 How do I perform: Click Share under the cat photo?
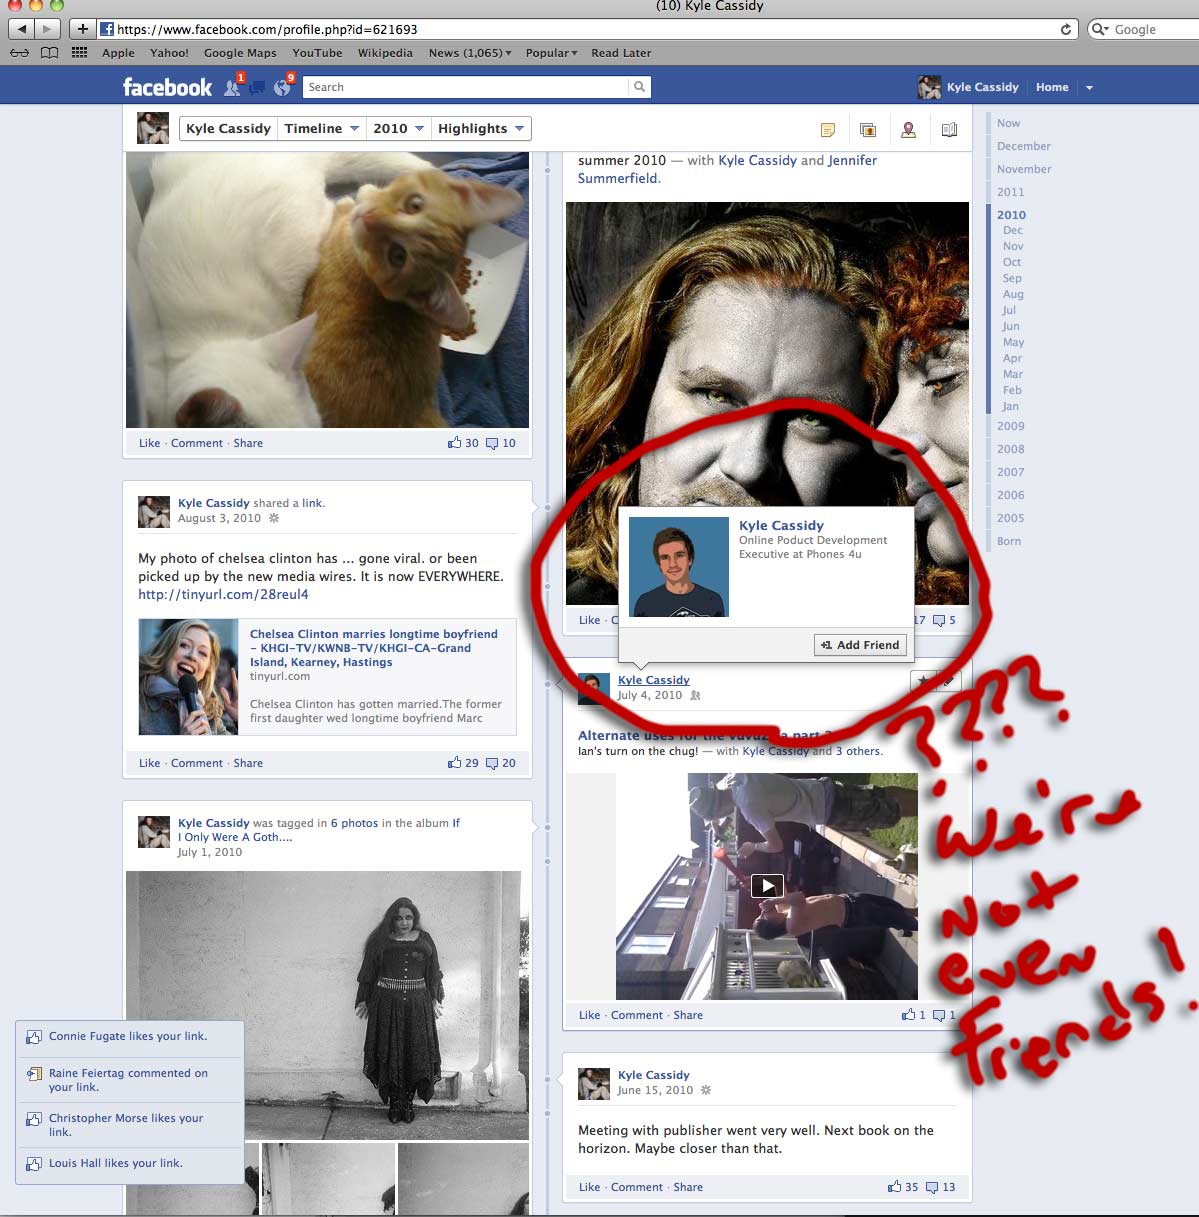pos(248,443)
